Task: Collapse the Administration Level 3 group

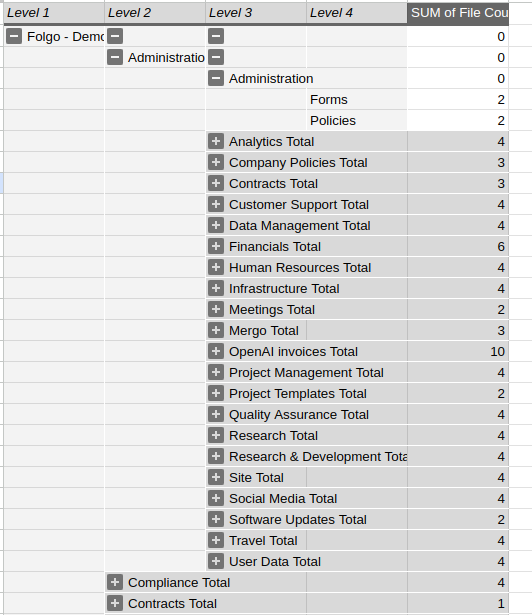Action: tap(216, 78)
